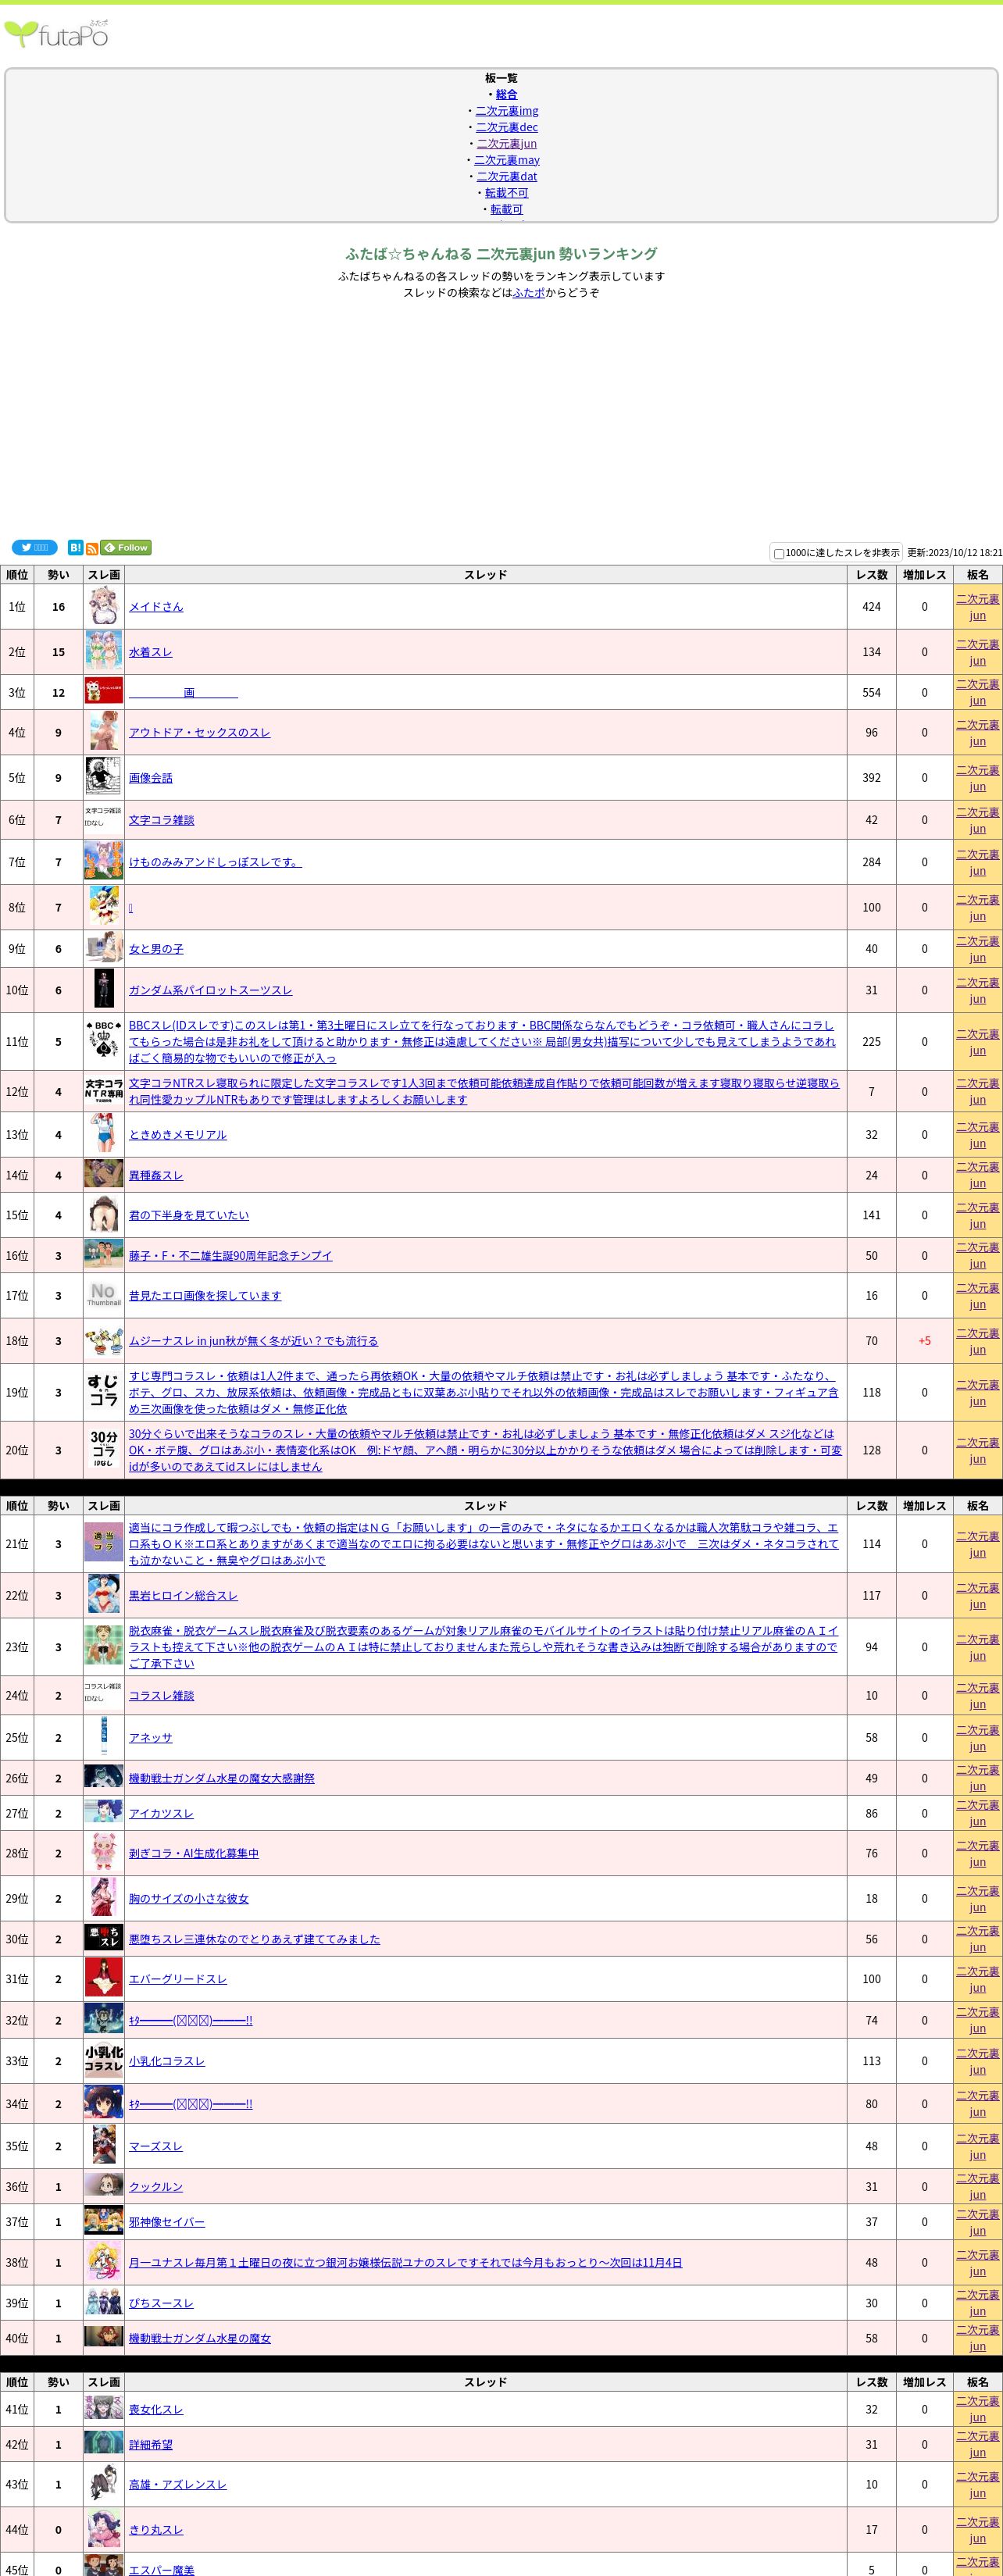The width and height of the screenshot is (1003, 2576).
Task: Open the 総合 board link
Action: pyautogui.click(x=507, y=94)
